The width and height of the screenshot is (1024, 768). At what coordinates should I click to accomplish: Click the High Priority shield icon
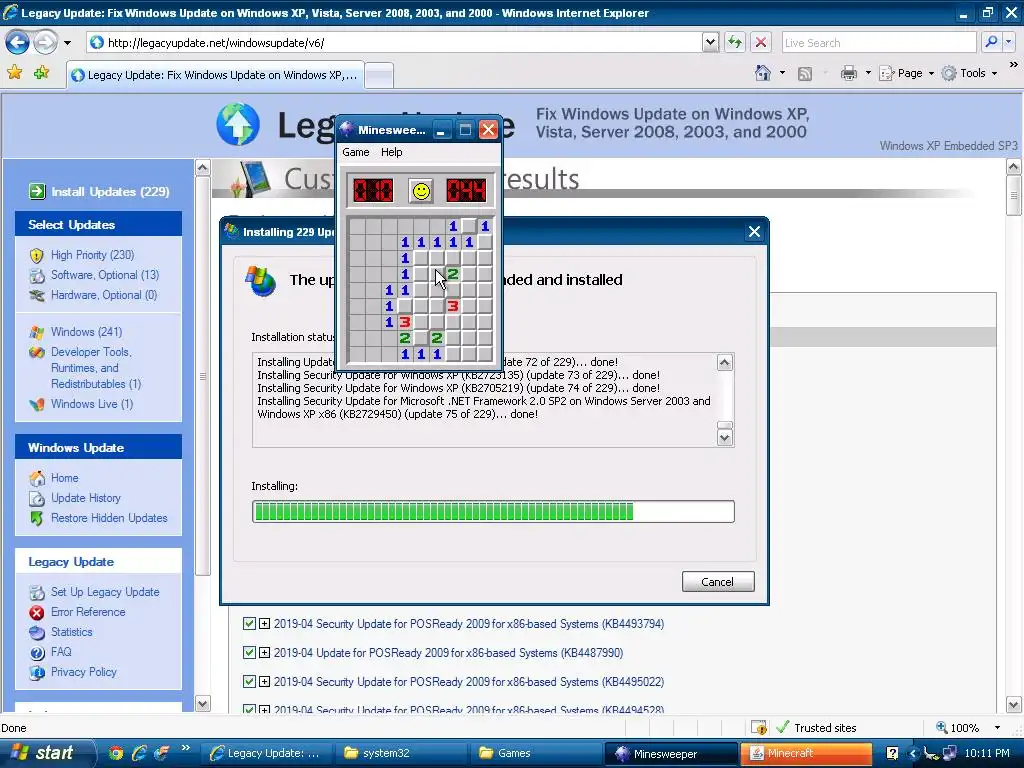click(x=37, y=255)
